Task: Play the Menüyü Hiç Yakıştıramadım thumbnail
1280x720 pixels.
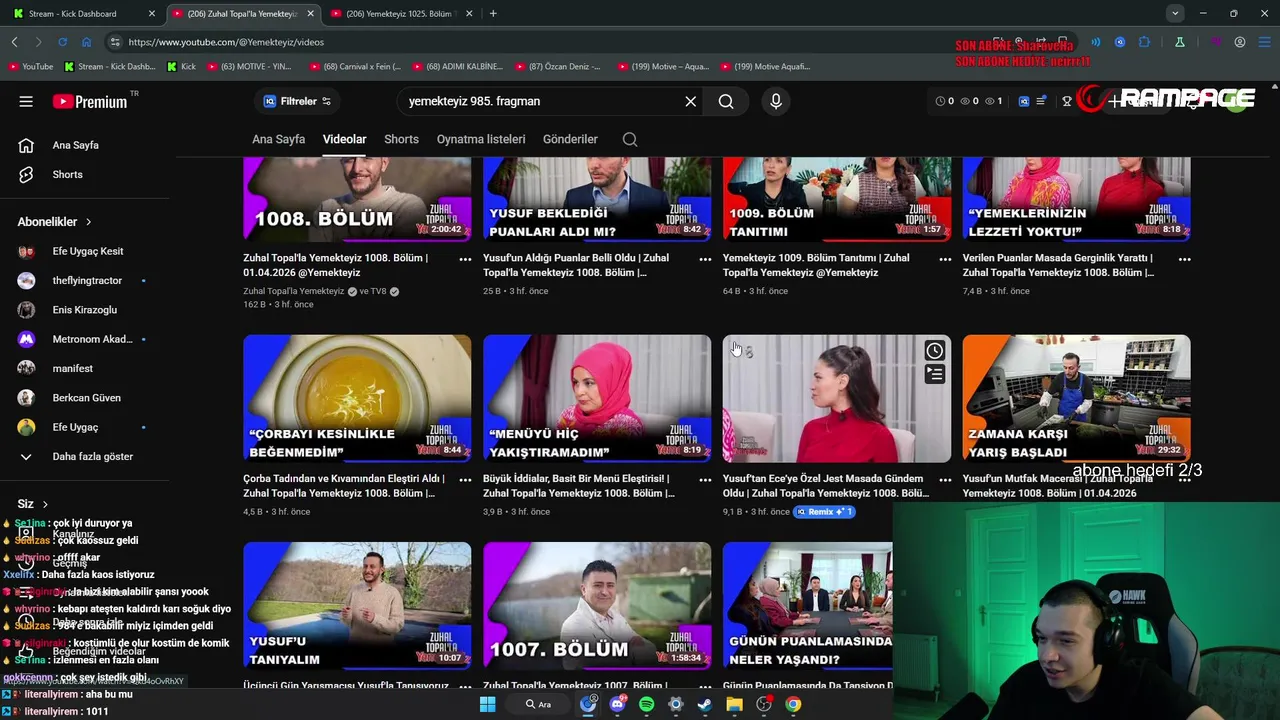Action: (x=597, y=398)
